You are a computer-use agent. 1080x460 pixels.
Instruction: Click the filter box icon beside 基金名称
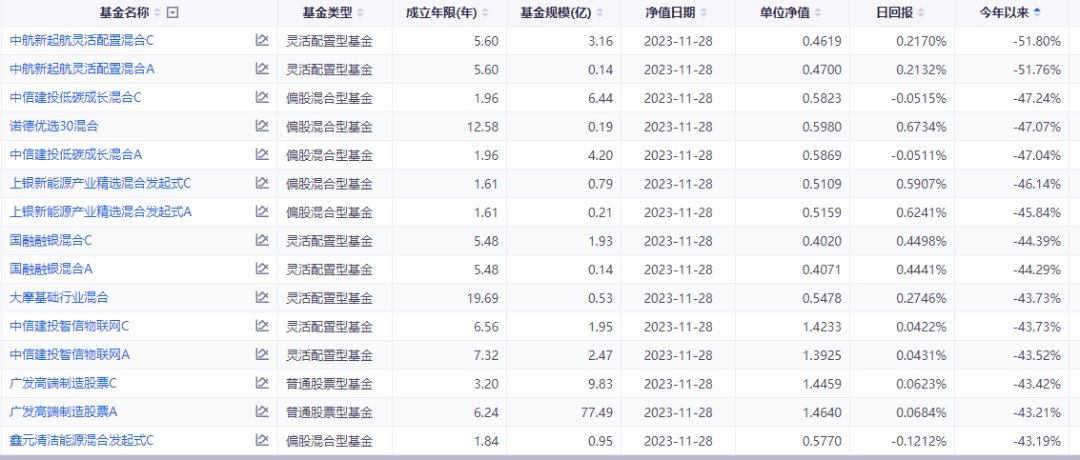tap(172, 13)
